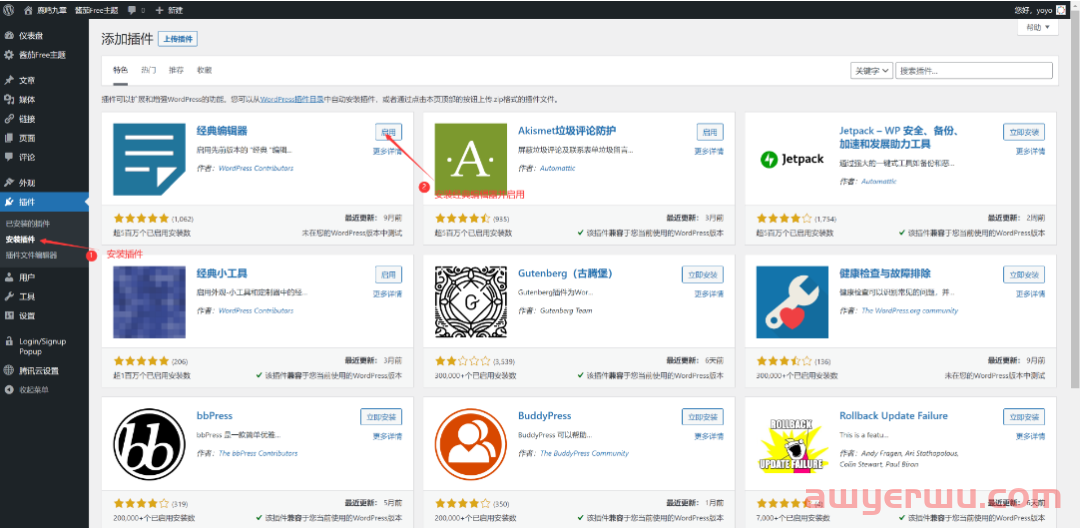Click the plus 新建 icon
This screenshot has height=528, width=1080.
tap(160, 11)
